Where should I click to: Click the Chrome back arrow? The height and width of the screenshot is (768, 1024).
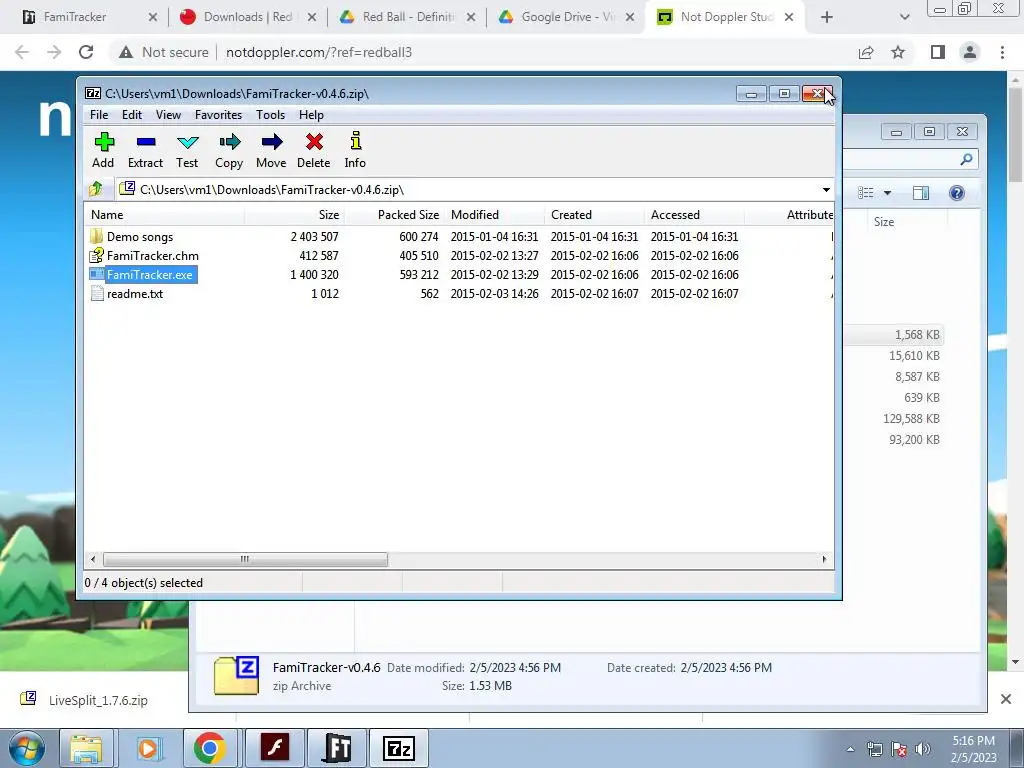[x=22, y=52]
